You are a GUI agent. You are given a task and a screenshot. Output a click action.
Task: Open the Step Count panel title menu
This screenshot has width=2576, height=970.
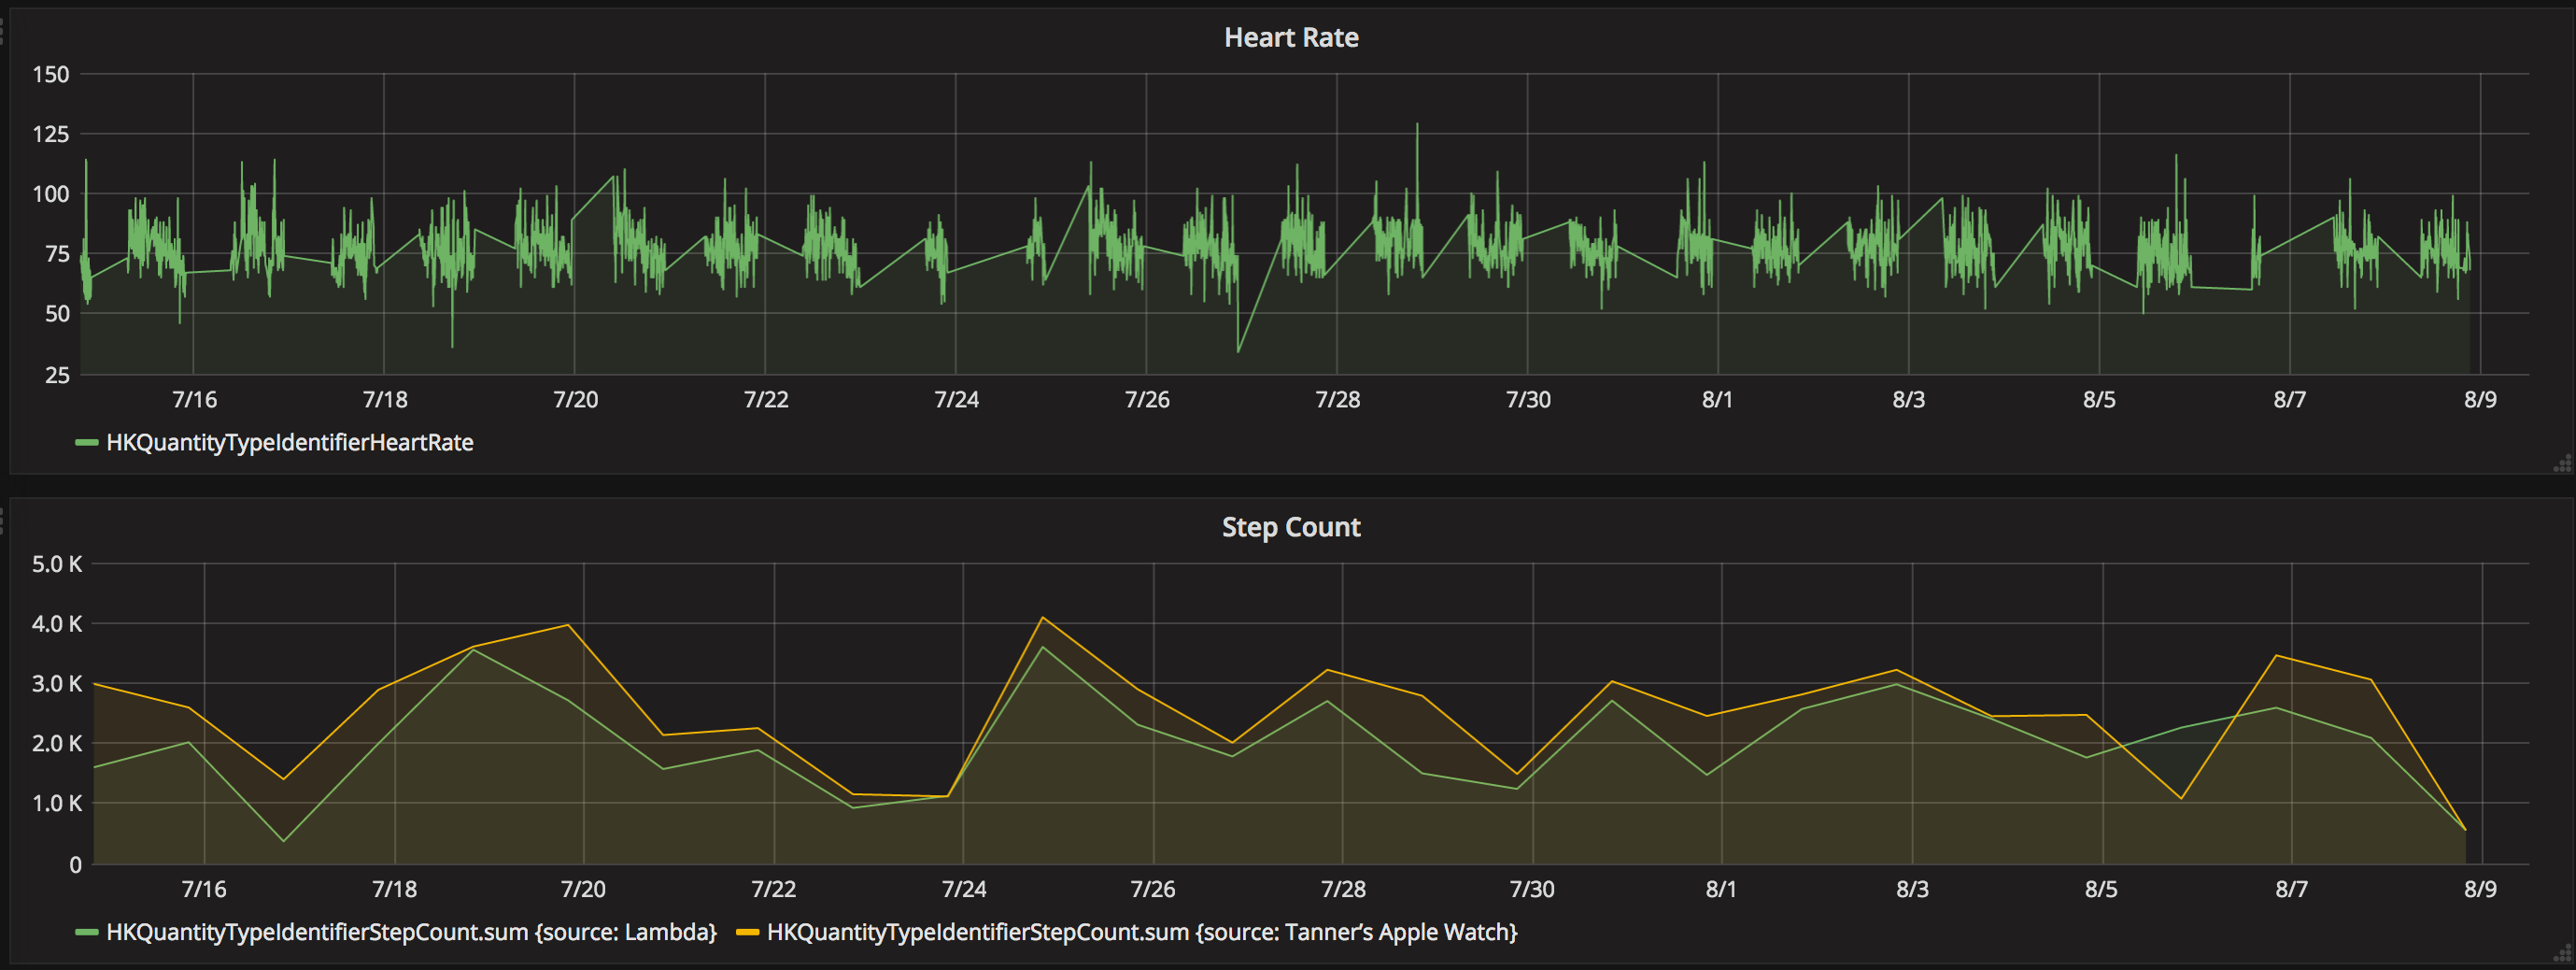pos(1290,527)
